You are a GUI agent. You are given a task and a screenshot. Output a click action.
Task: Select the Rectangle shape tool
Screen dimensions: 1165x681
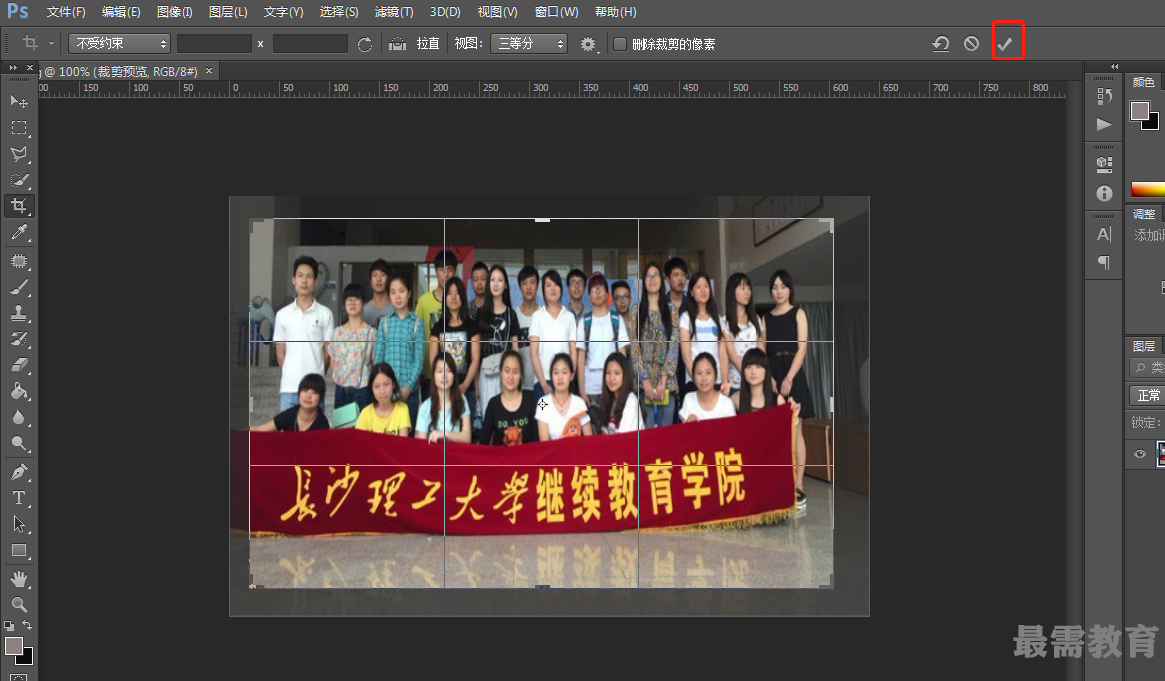click(19, 550)
